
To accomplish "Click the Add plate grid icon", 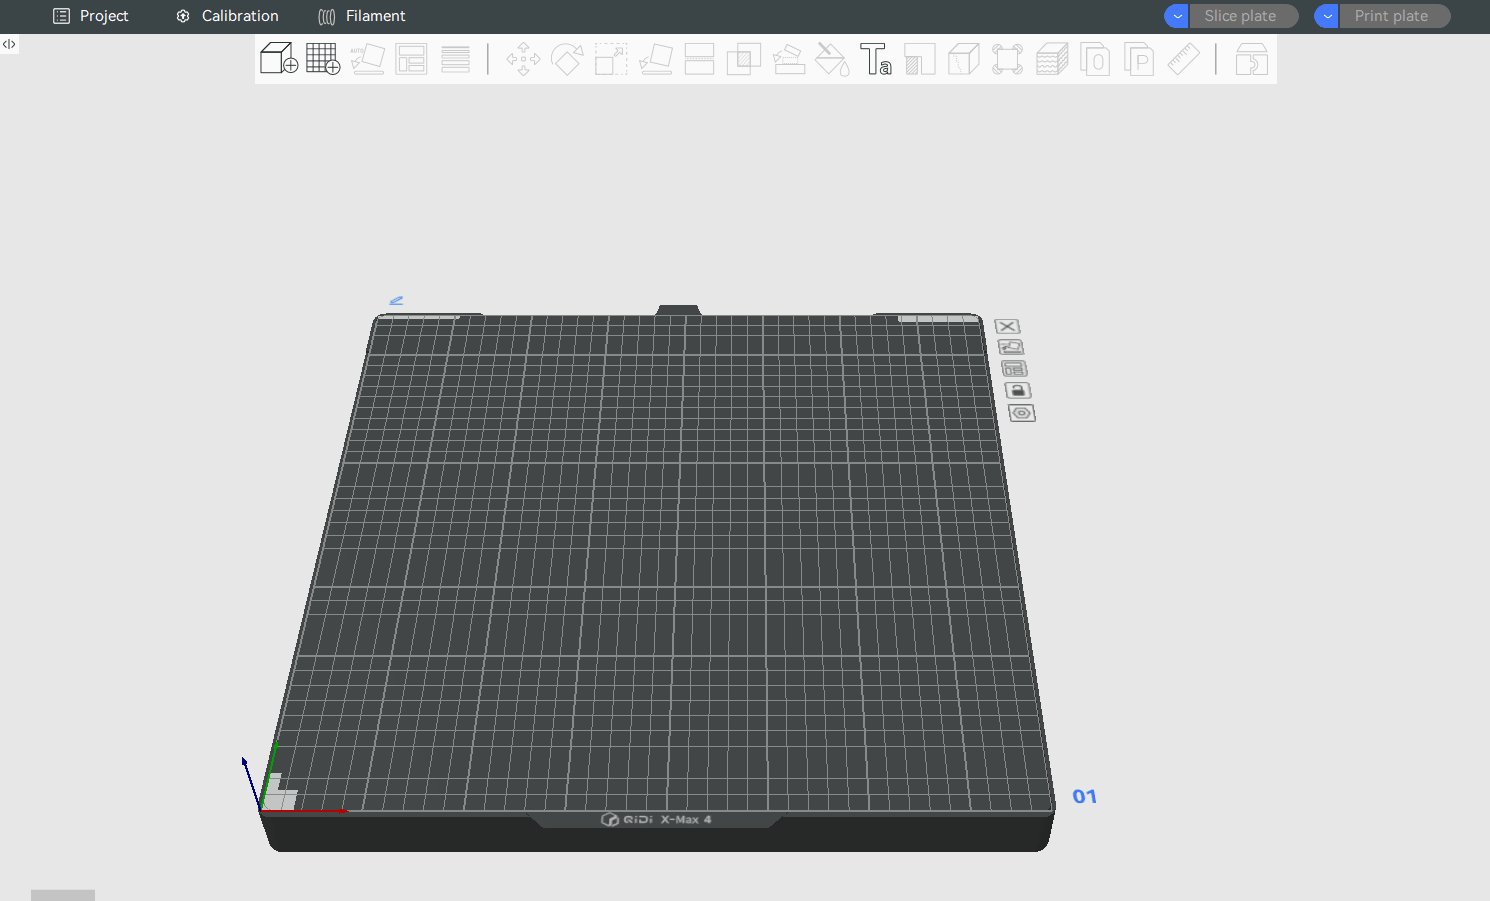I will pos(323,59).
